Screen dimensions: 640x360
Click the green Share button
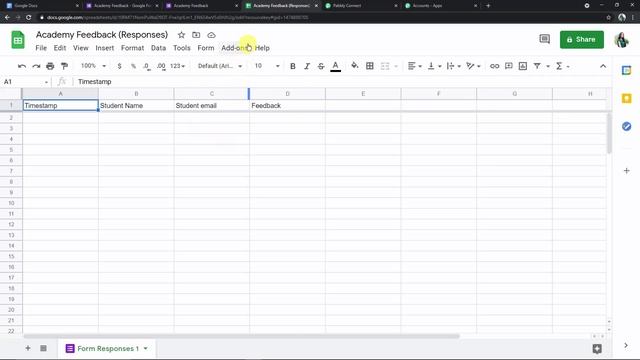[582, 40]
